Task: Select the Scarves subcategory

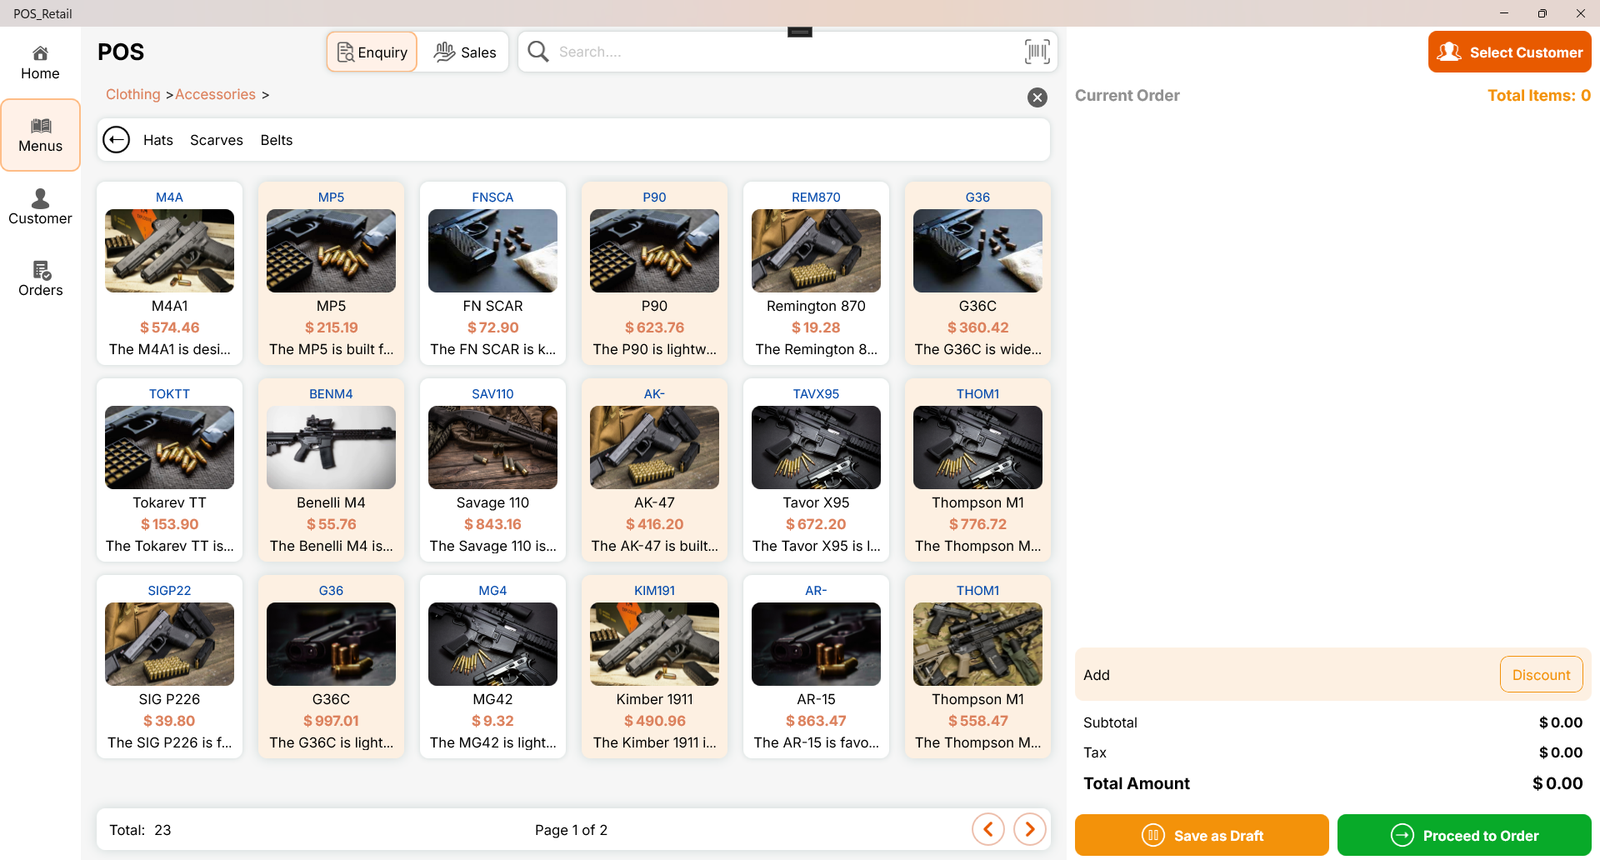Action: pyautogui.click(x=216, y=140)
